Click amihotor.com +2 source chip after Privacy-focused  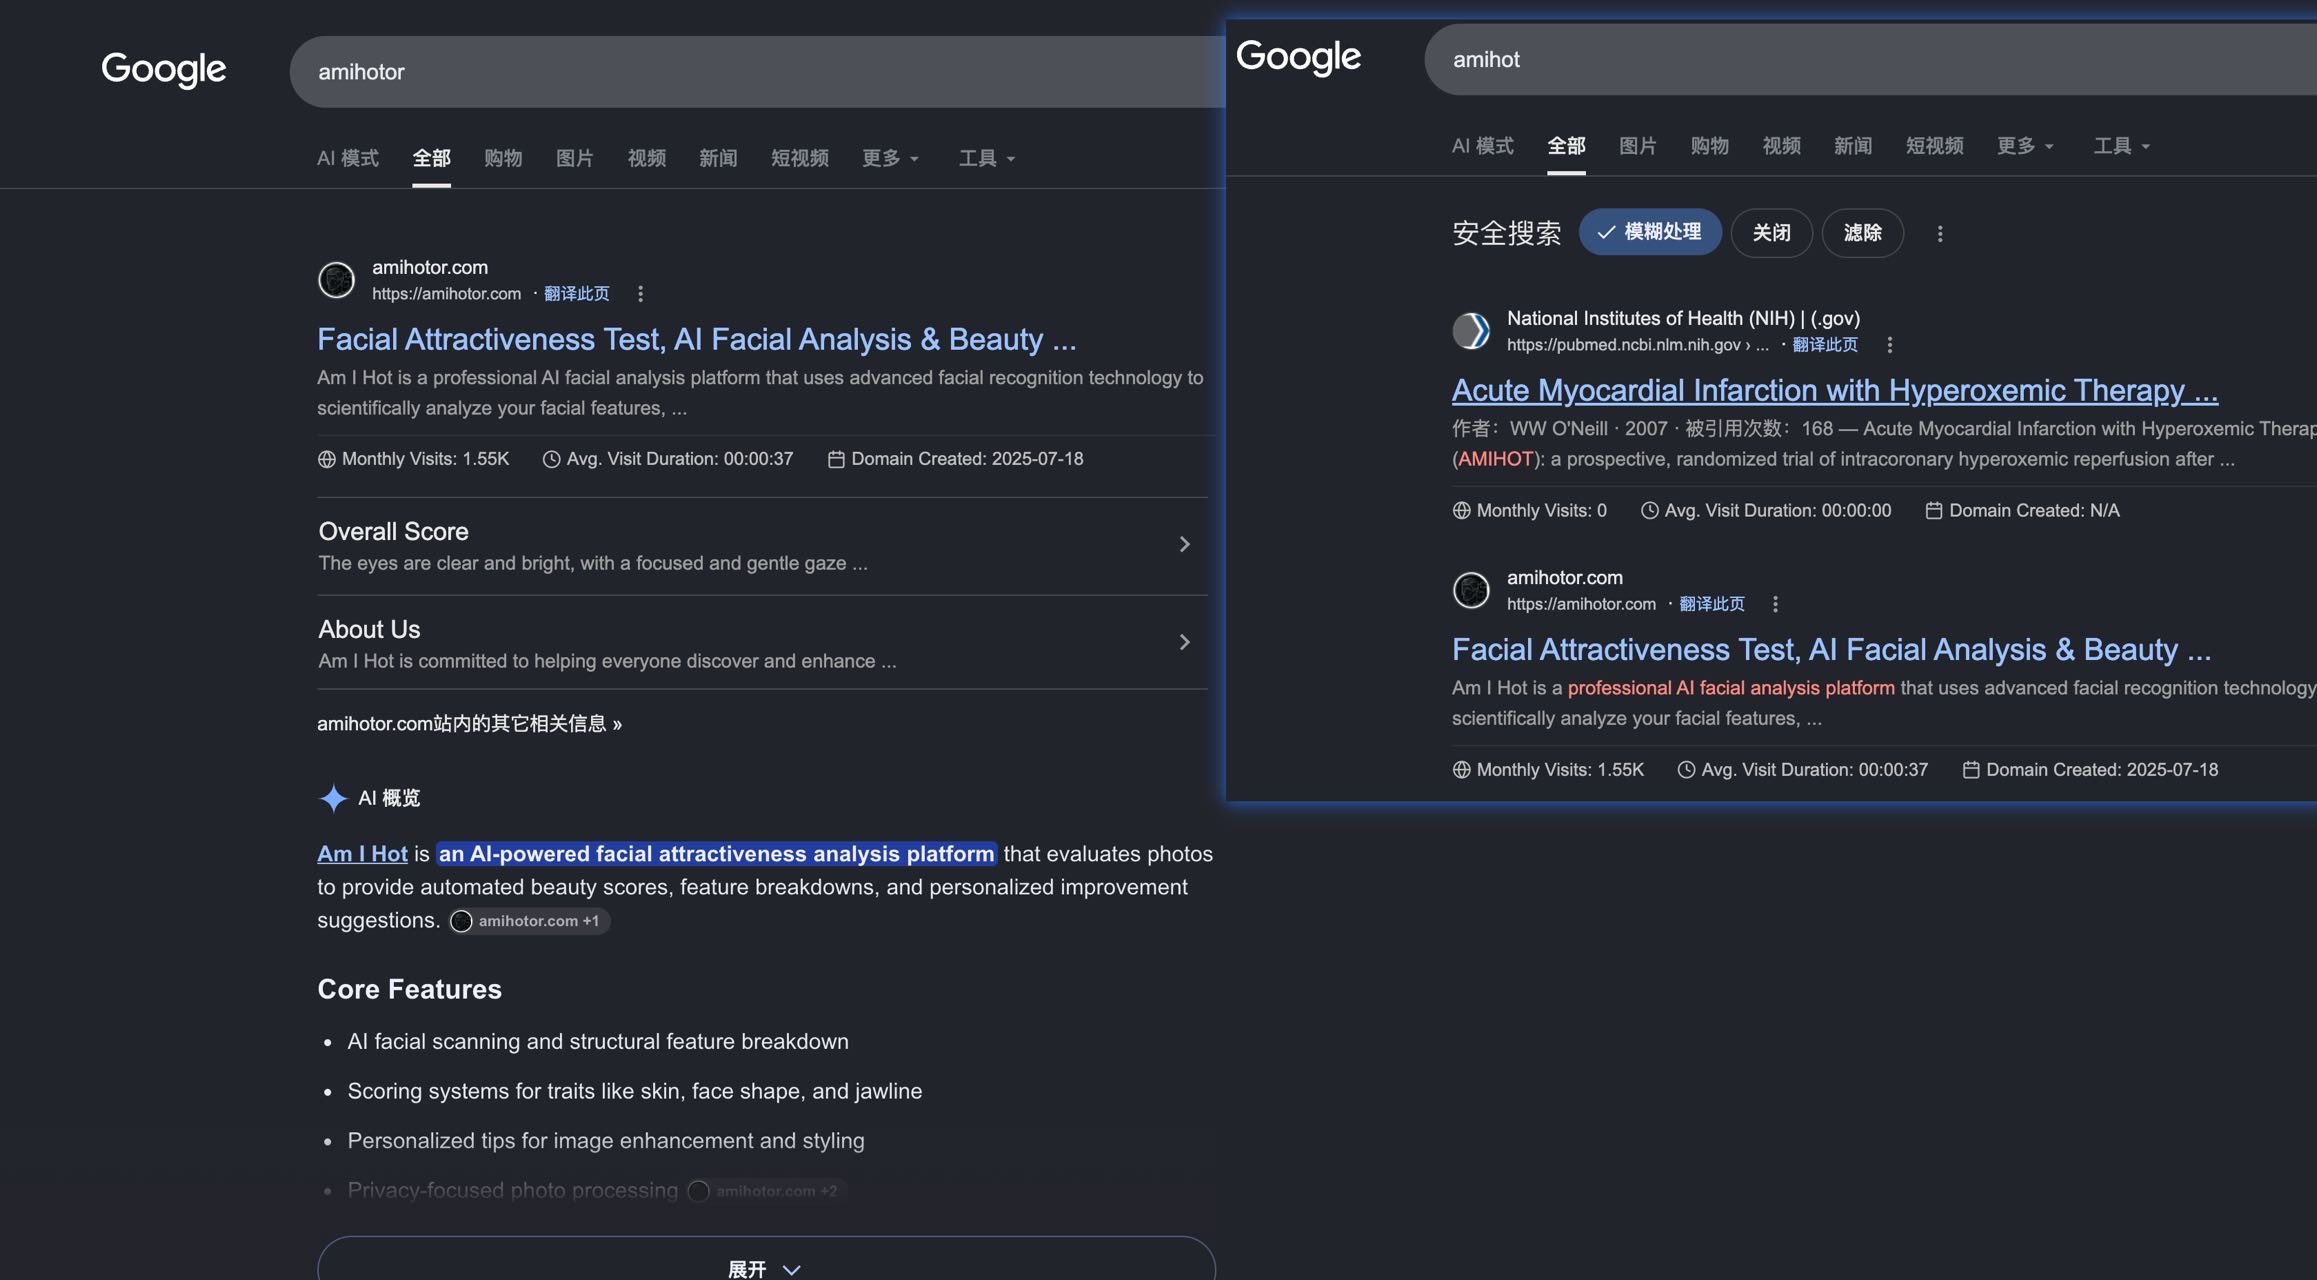(766, 1191)
